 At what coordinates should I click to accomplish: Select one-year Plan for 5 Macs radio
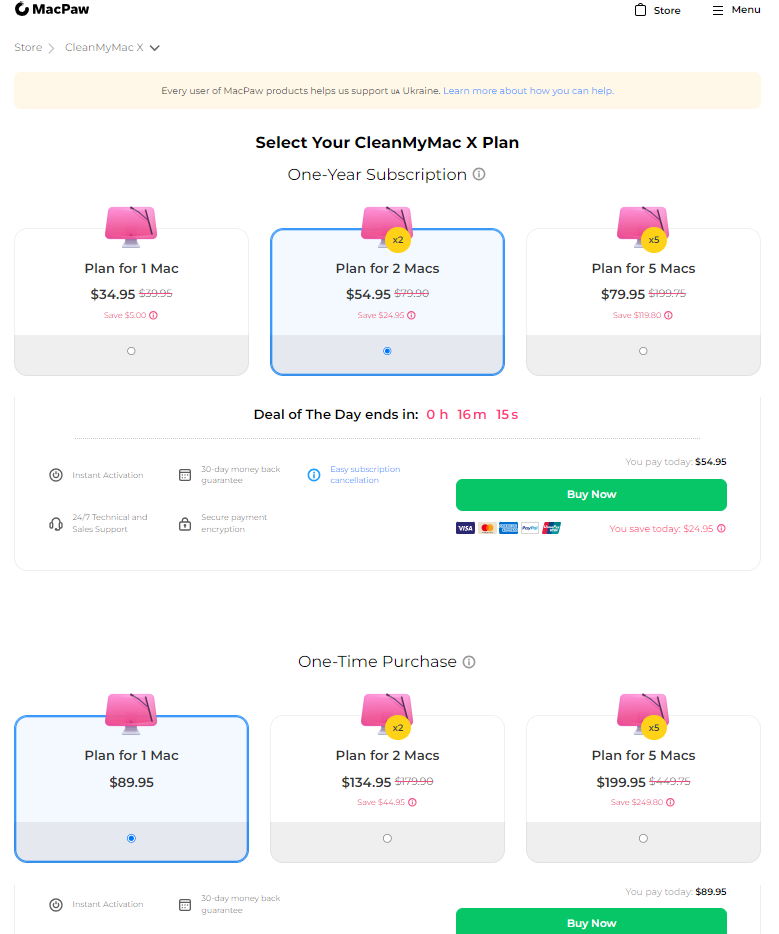click(x=643, y=351)
